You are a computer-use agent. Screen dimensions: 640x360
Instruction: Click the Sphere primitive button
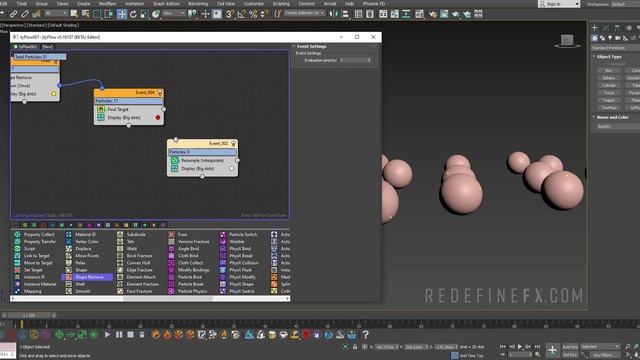[x=609, y=78]
